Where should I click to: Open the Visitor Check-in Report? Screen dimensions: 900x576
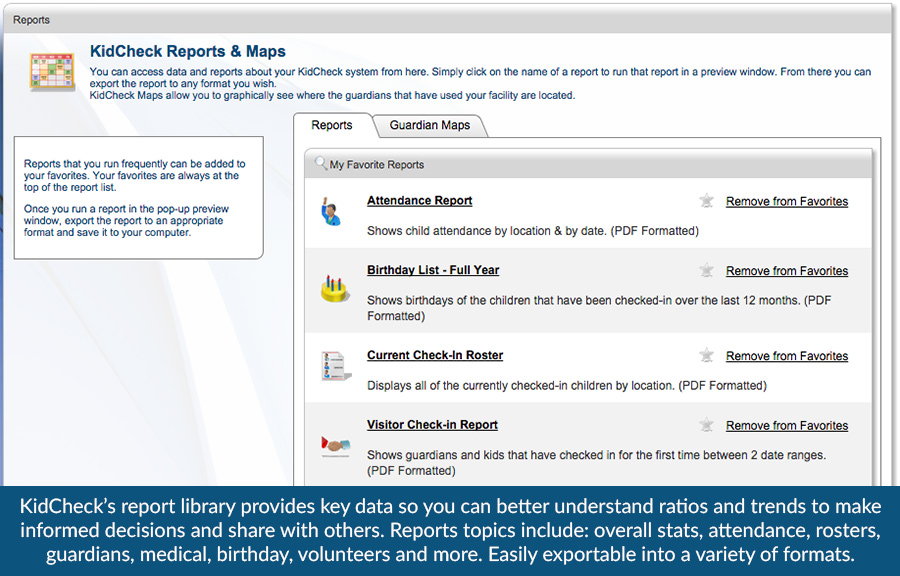coord(432,425)
